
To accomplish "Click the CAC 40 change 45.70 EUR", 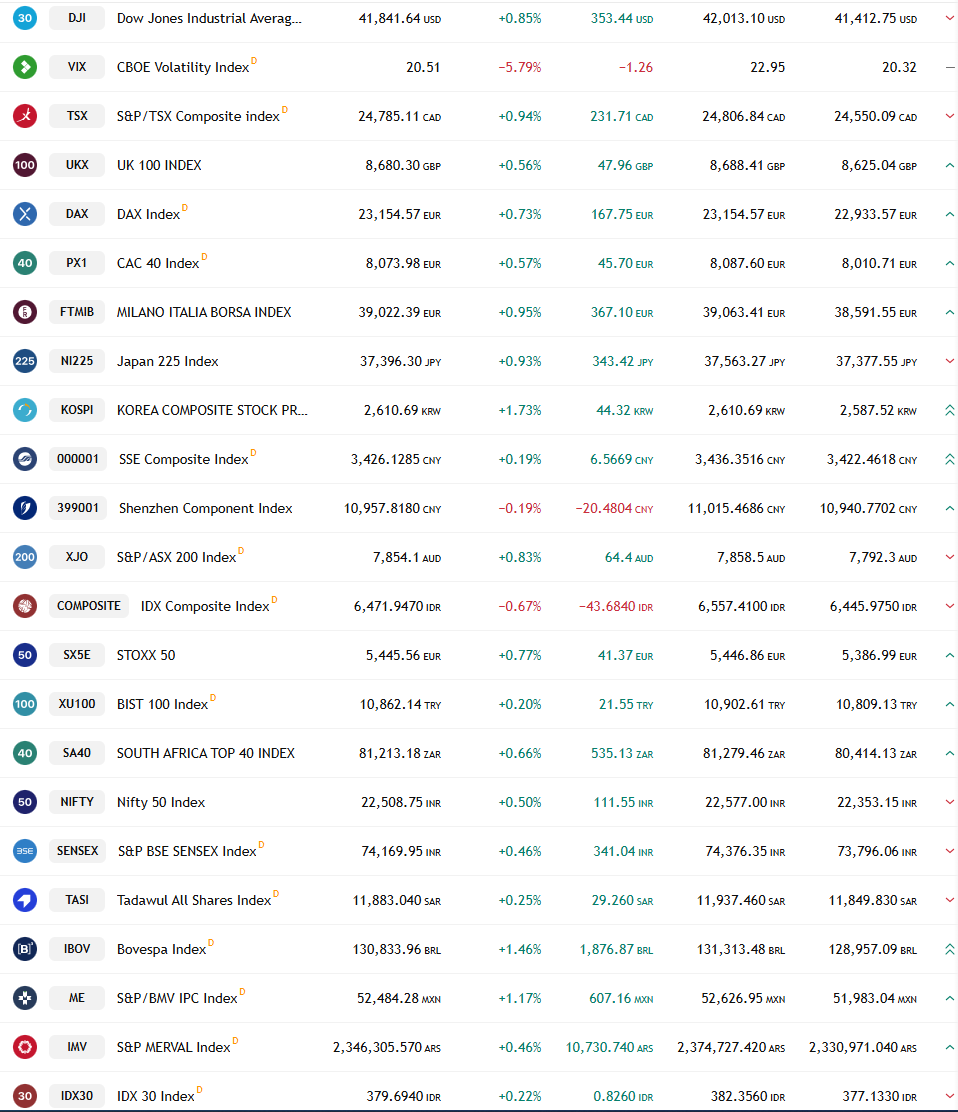I will click(625, 263).
